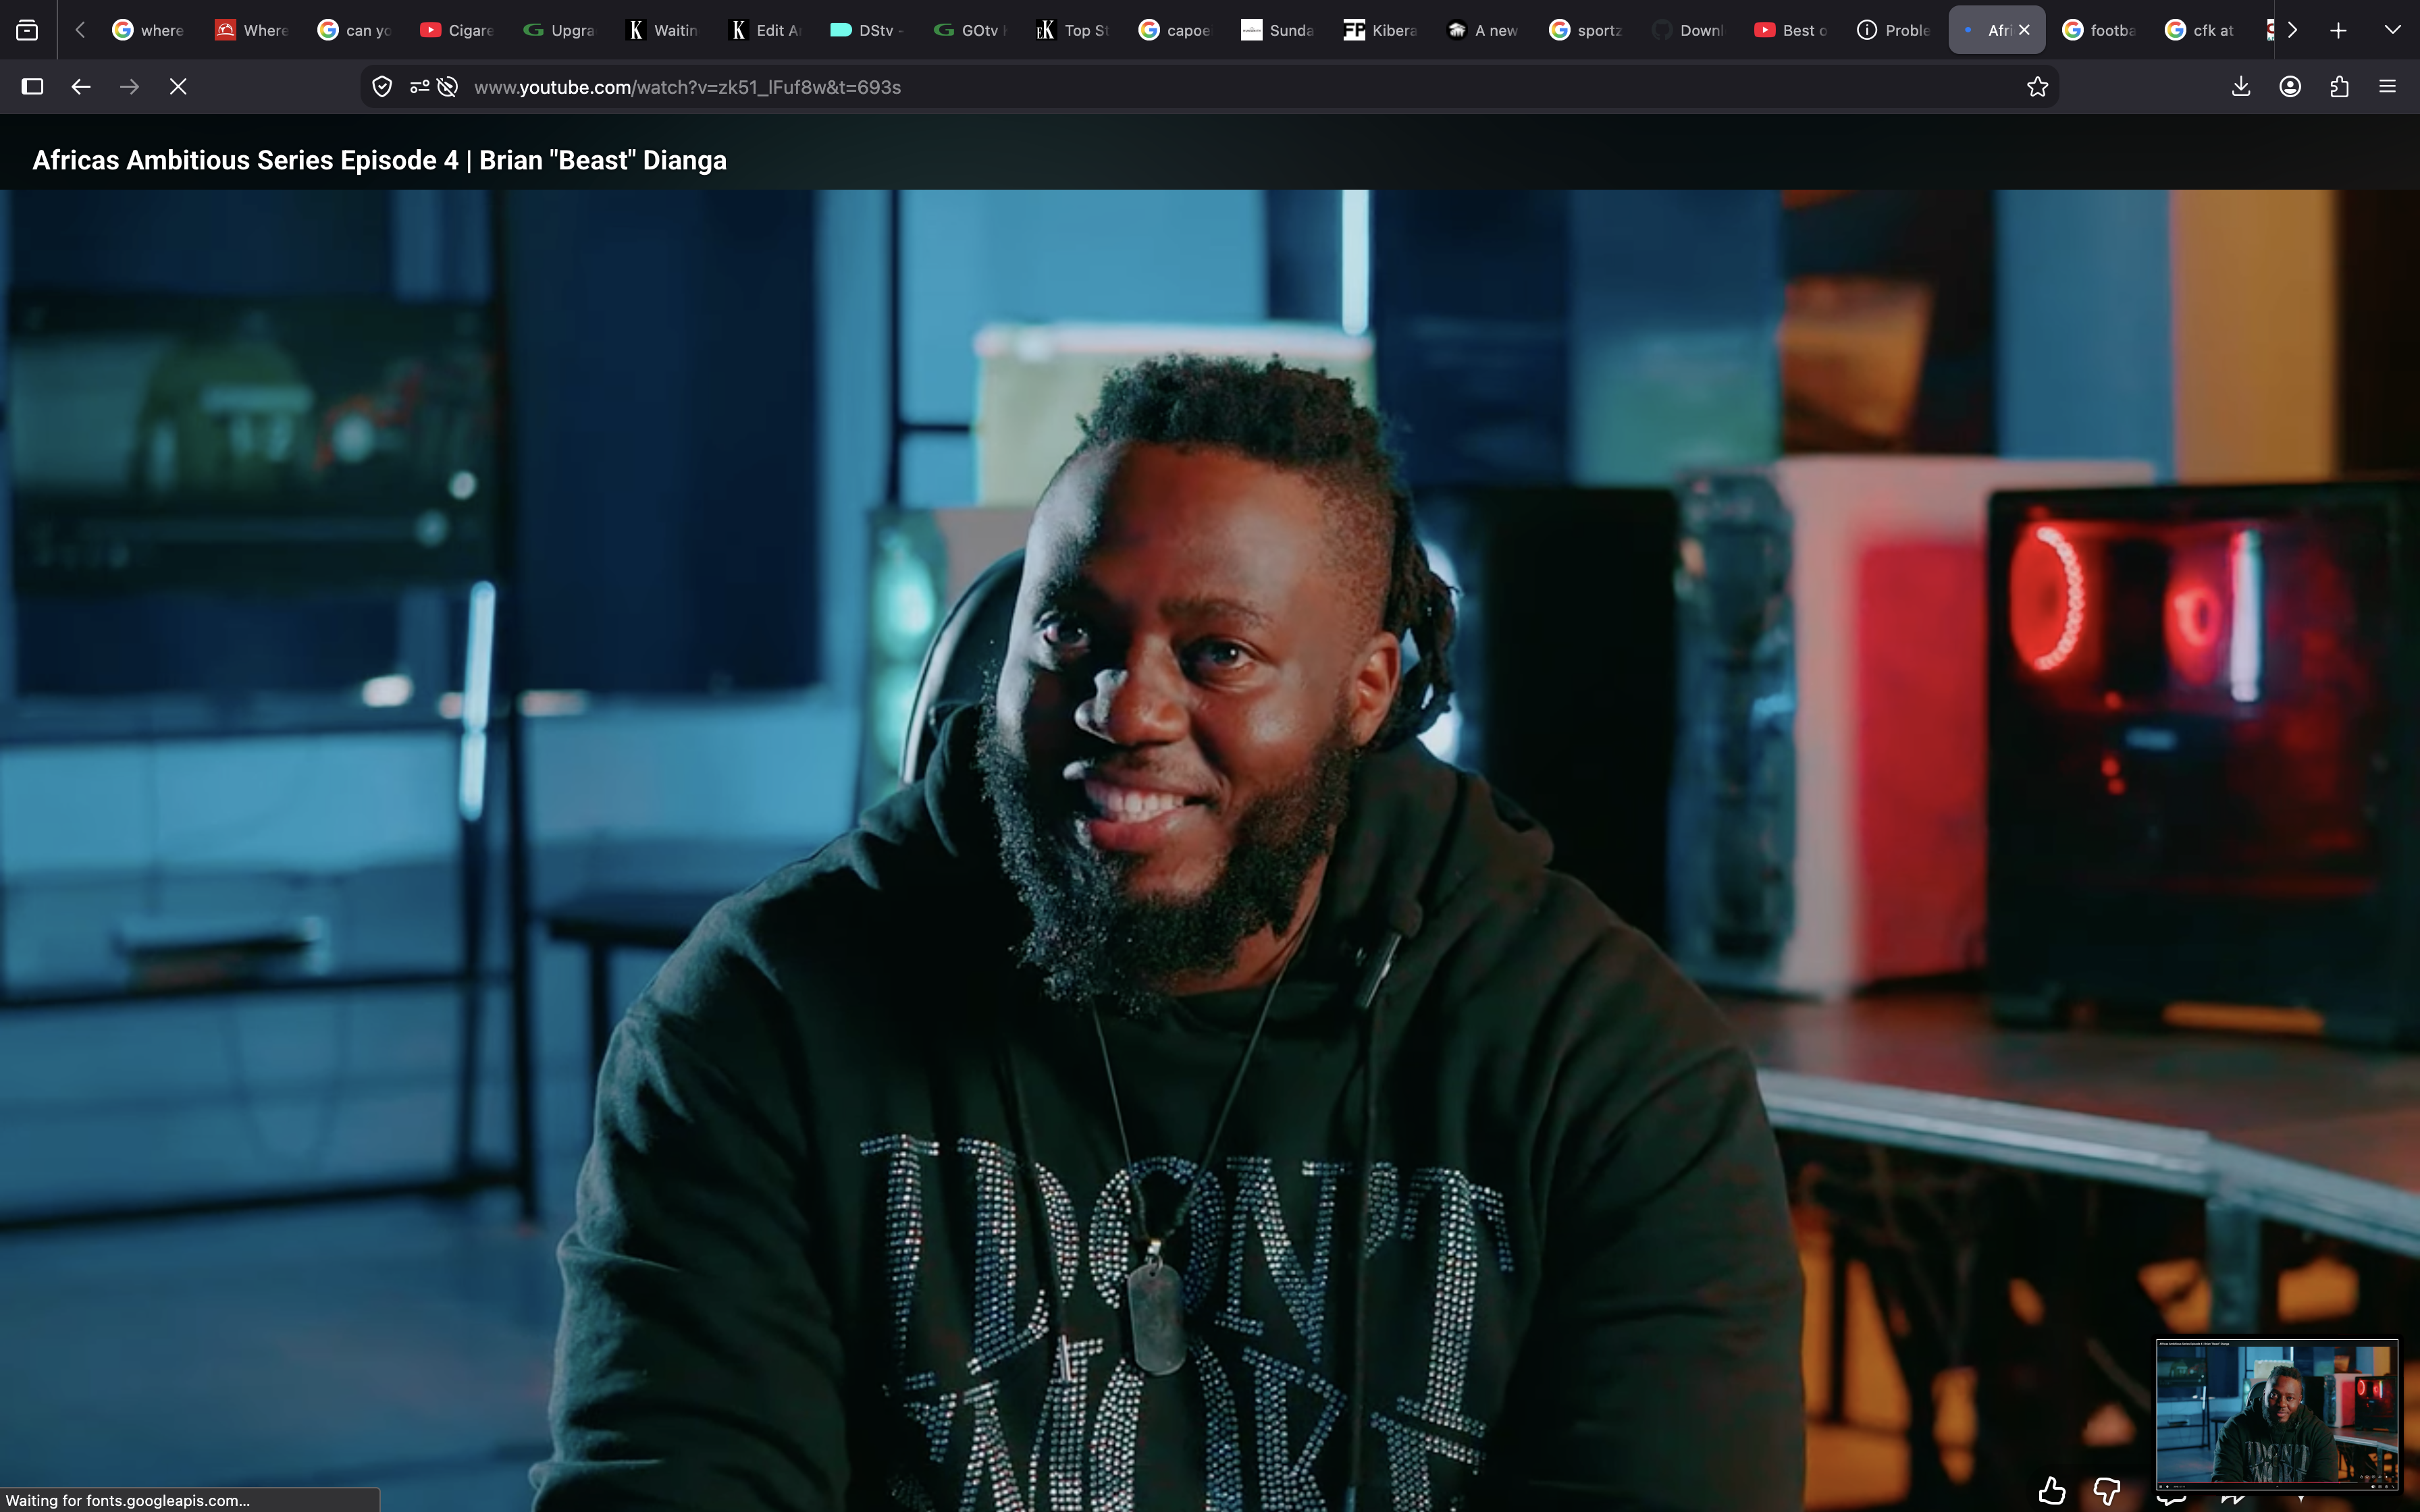The width and height of the screenshot is (2420, 1512).
Task: Click the autoplay blocked icon in address bar
Action: 448,87
